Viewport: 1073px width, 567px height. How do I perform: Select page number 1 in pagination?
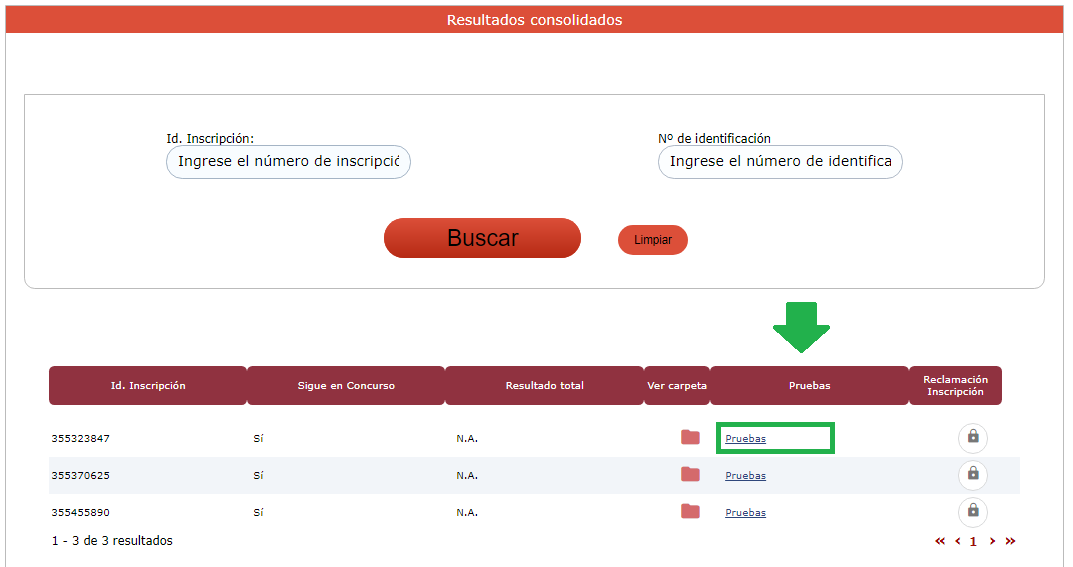tap(973, 542)
